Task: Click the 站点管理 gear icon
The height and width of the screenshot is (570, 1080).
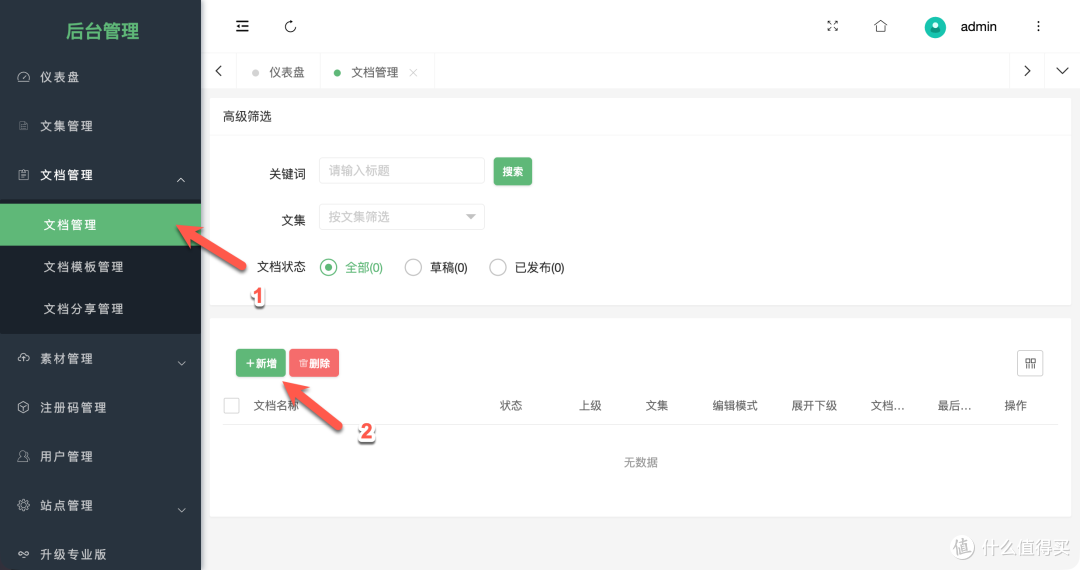Action: click(x=23, y=505)
